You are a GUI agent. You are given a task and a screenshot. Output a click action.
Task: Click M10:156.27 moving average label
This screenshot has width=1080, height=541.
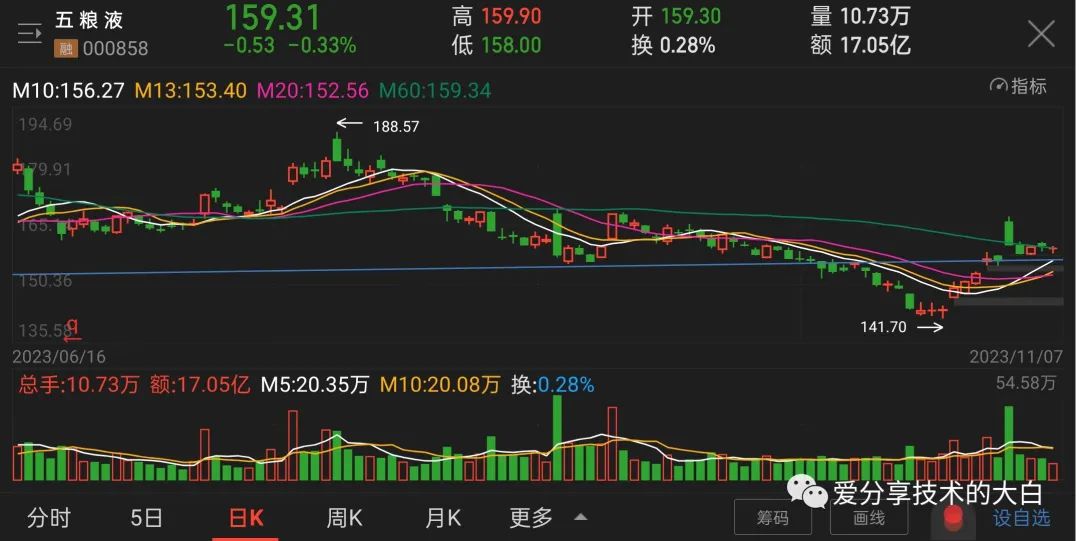point(68,90)
